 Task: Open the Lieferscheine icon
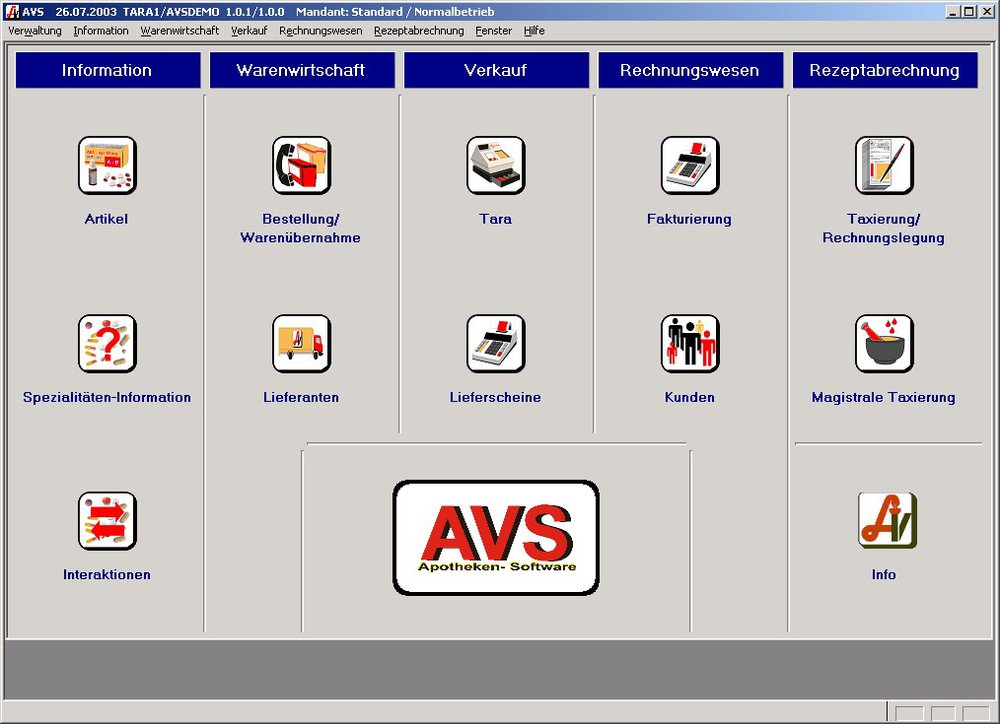[x=495, y=343]
